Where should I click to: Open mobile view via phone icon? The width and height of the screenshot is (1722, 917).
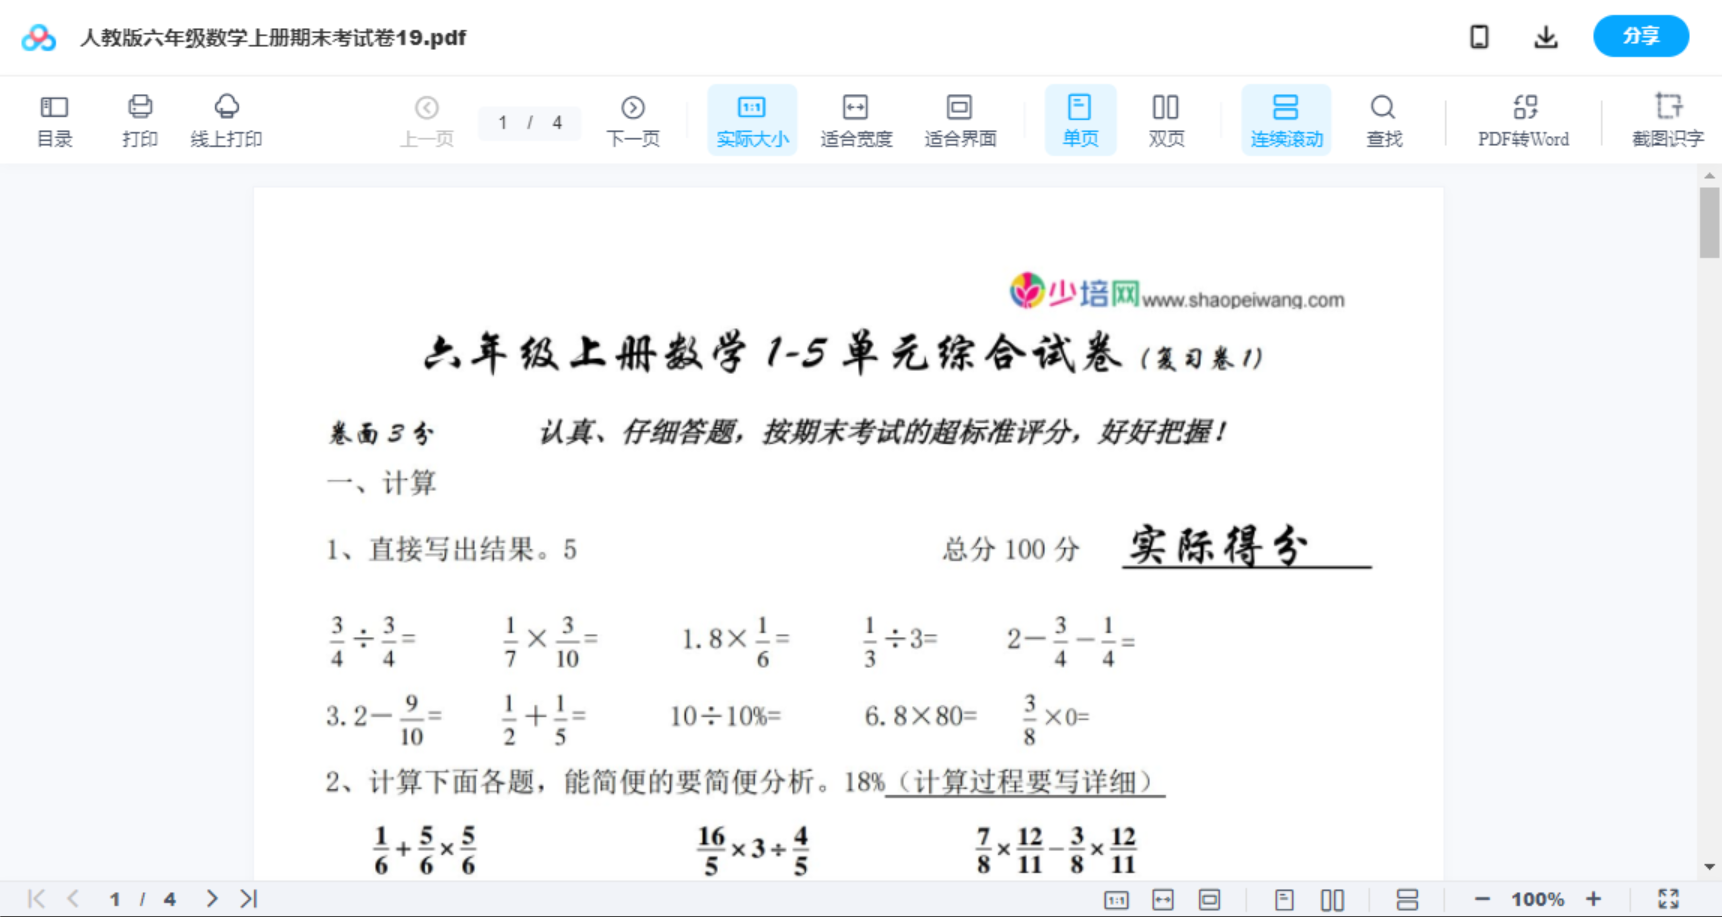pos(1479,36)
